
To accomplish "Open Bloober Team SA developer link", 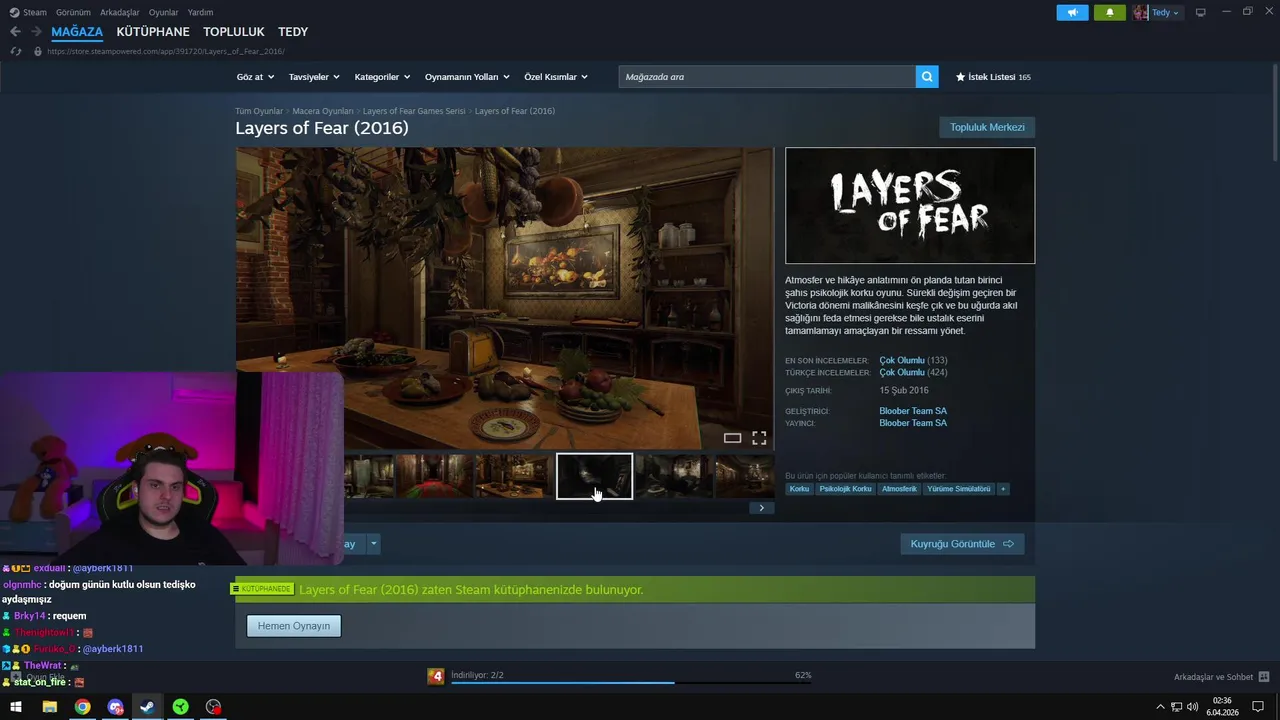I will (x=913, y=411).
